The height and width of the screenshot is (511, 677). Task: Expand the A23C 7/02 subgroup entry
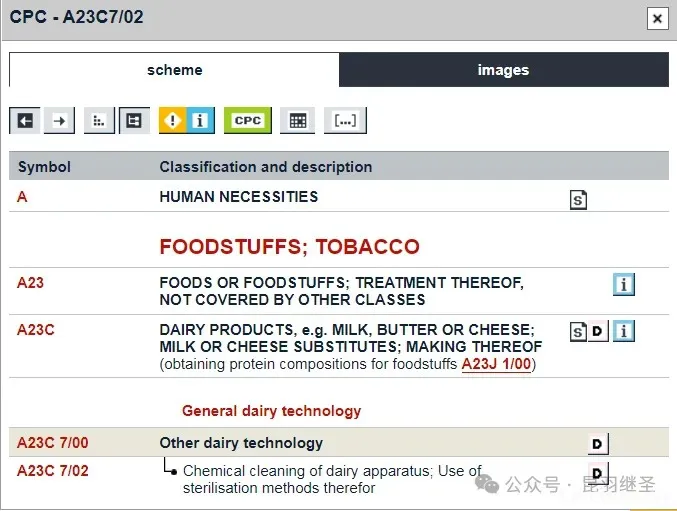[x=53, y=470]
